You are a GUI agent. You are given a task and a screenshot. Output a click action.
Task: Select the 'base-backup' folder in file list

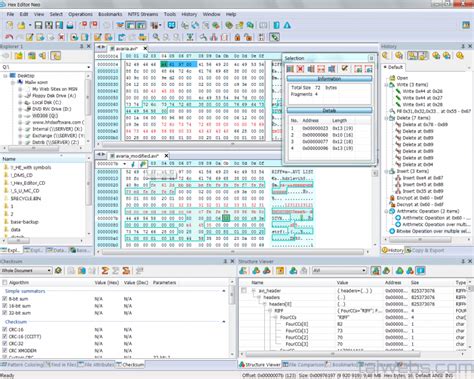(24, 222)
